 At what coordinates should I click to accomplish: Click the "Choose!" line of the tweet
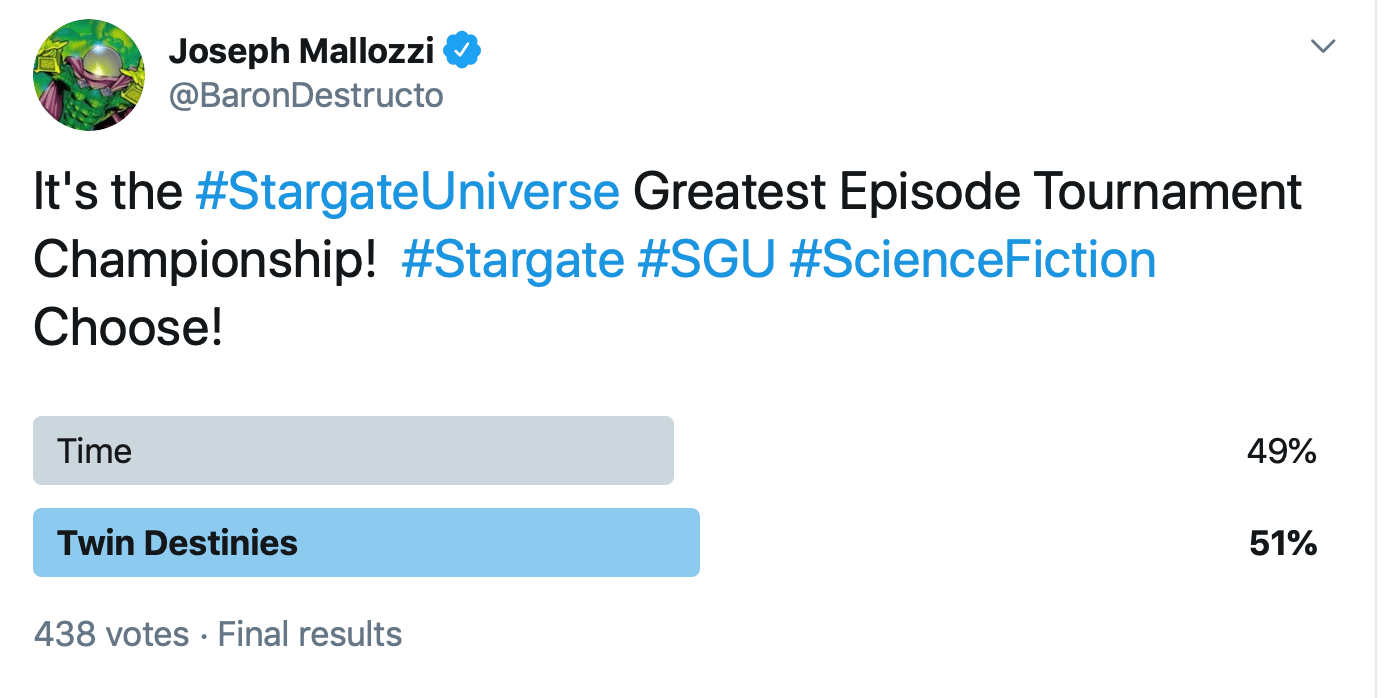tap(128, 328)
